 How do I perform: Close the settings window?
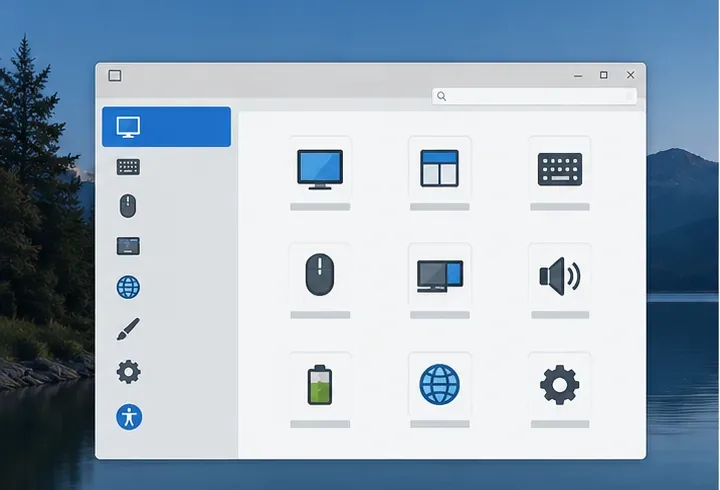[630, 75]
